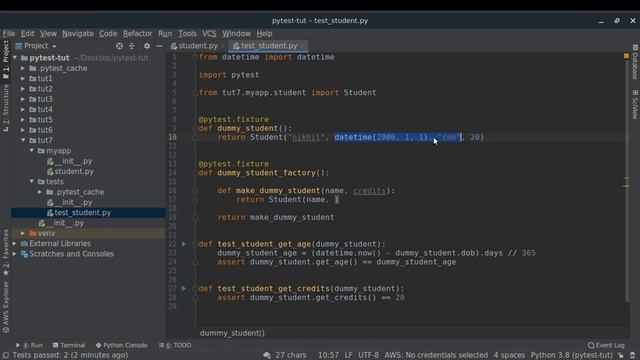The height and width of the screenshot is (360, 640).
Task: Click the locate/select opened file icon in Project panel
Action: coord(119,46)
